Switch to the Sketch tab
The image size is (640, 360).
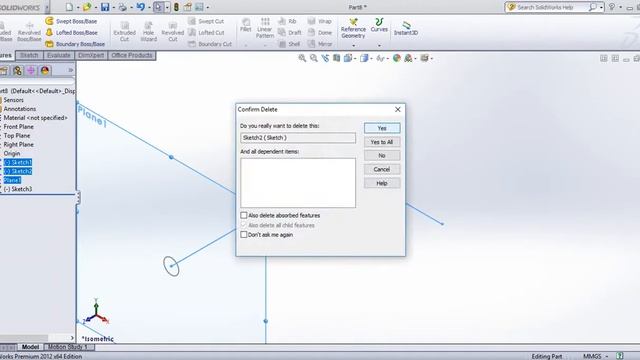tap(29, 55)
